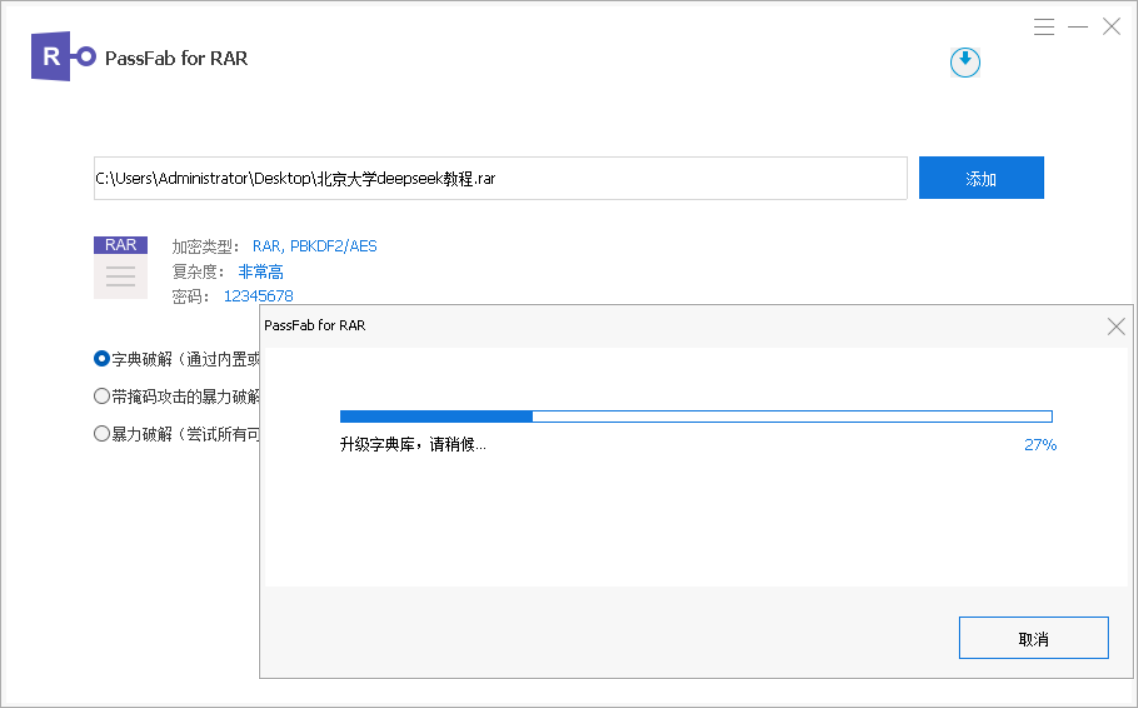Cancel the dictionary upgrade with 取消
Screen dimensions: 1138x708
1033,638
